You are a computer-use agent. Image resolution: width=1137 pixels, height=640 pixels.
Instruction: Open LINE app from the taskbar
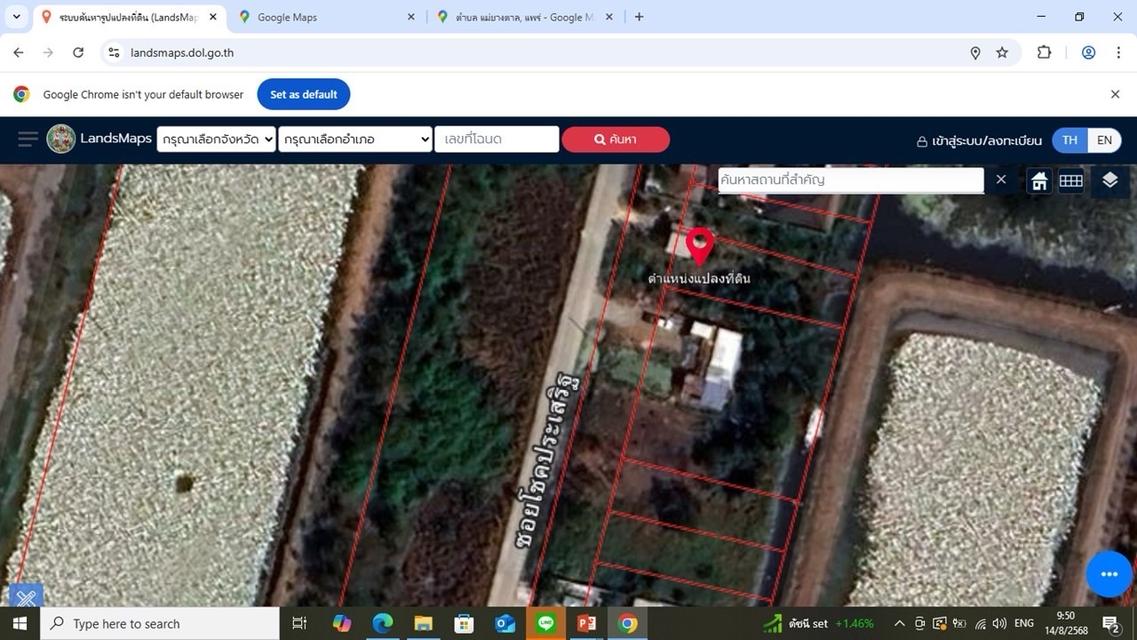pos(546,623)
